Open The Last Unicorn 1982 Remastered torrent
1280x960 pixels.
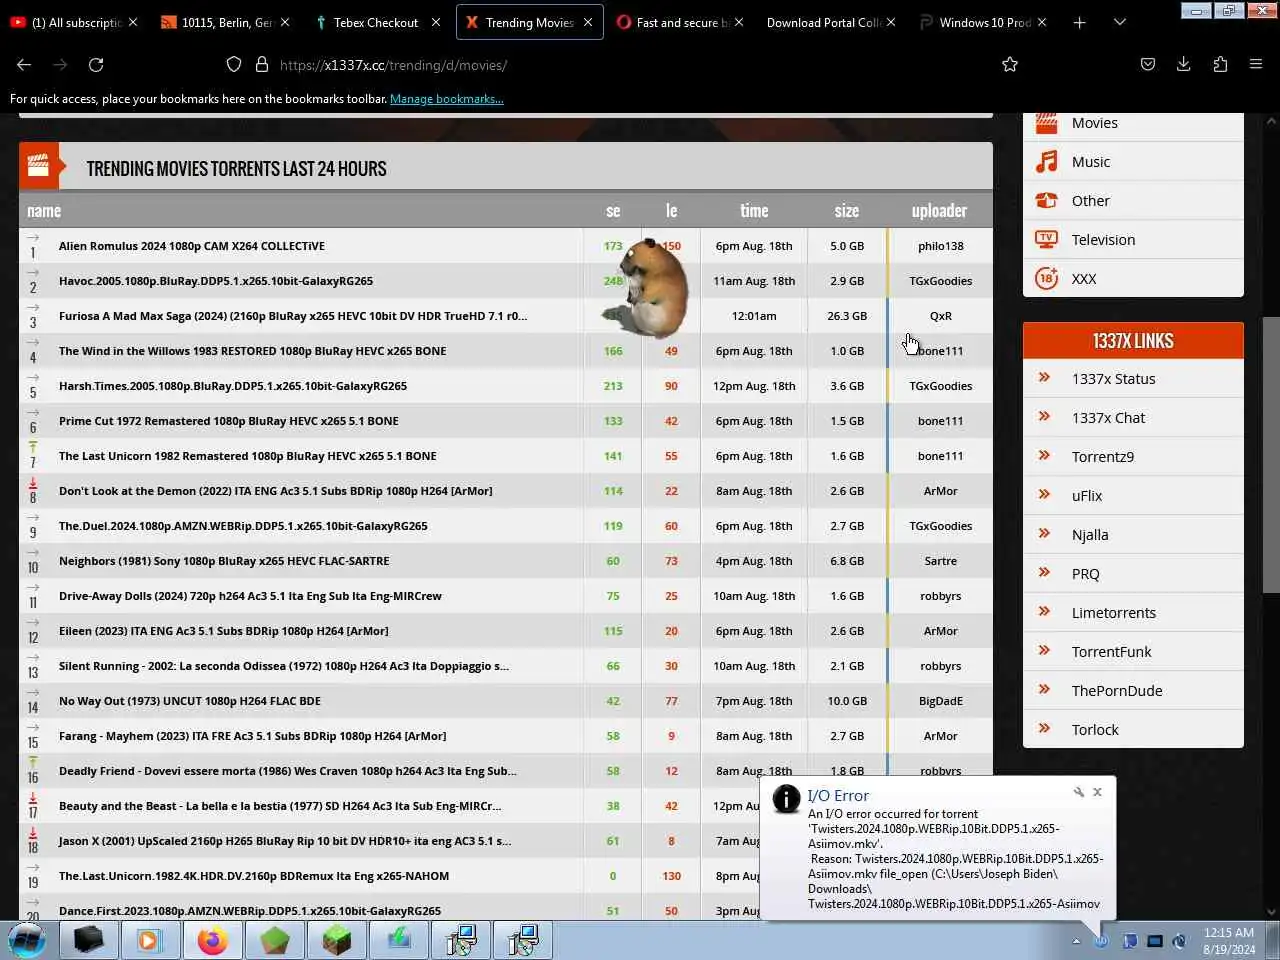pos(248,456)
